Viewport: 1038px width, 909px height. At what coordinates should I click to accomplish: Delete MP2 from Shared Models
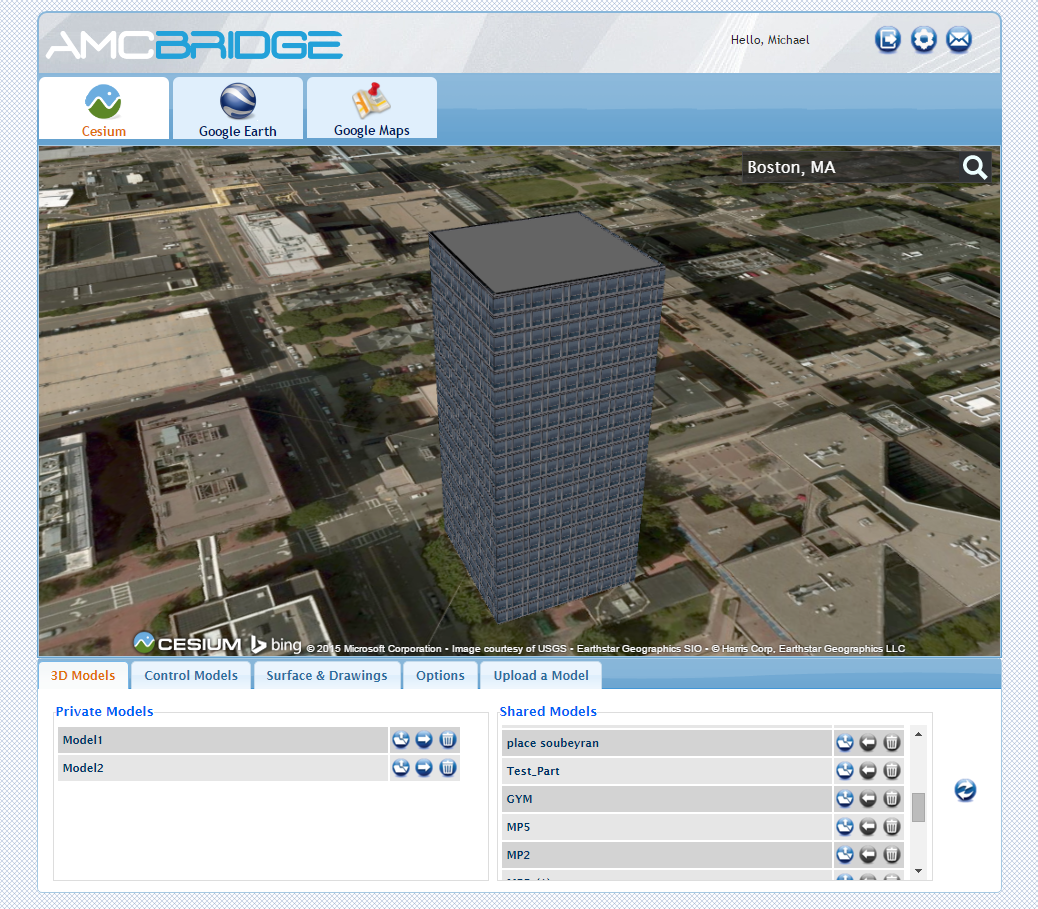coord(891,855)
